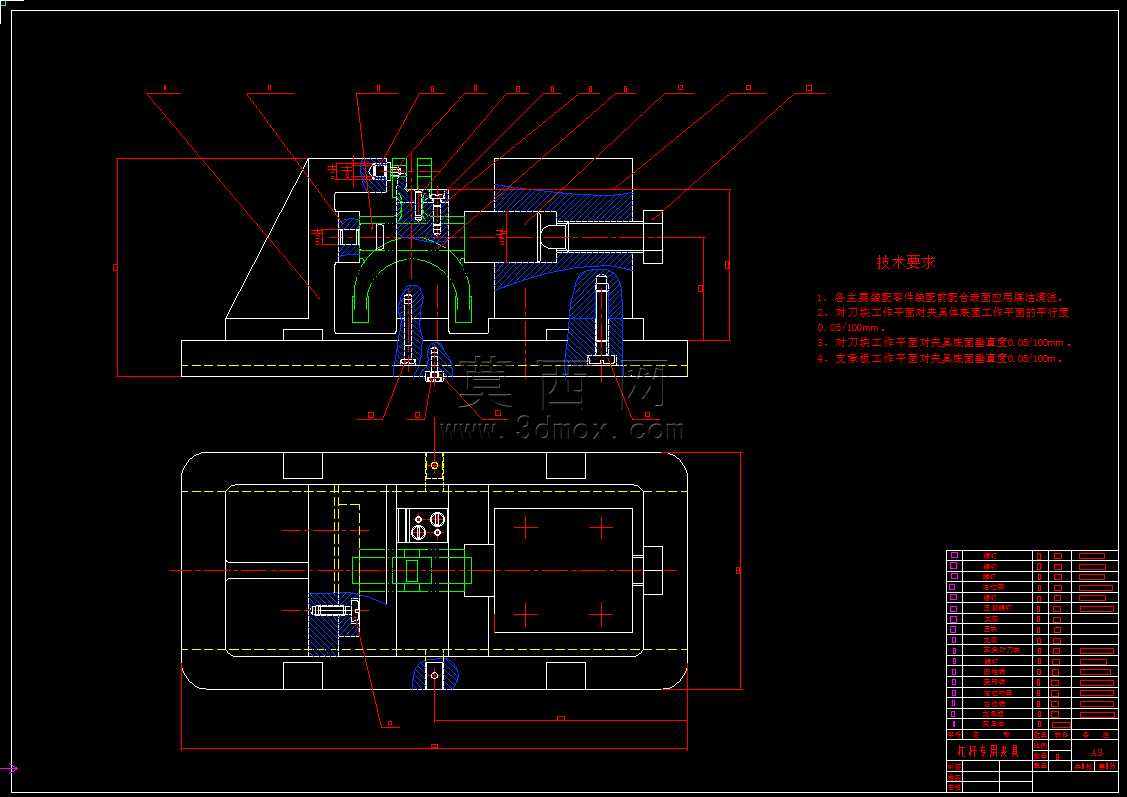
Task: Click the drawing title in title block
Action: tap(988, 751)
